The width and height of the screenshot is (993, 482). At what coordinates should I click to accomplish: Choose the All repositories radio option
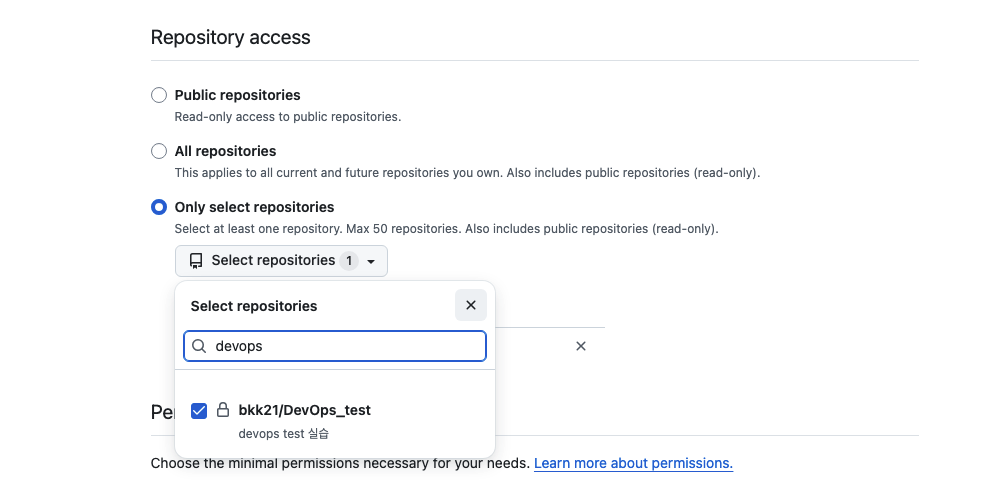point(159,151)
